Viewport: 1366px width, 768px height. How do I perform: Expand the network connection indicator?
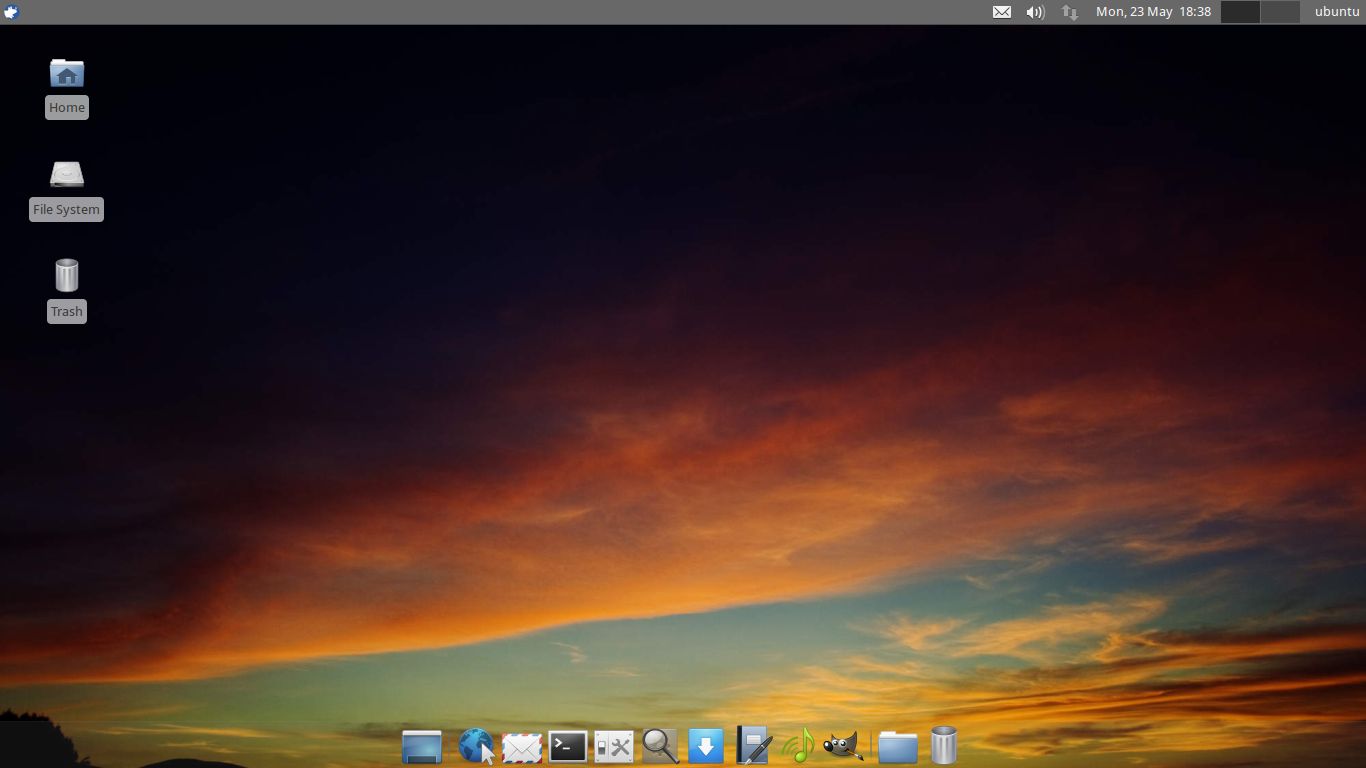coord(1069,12)
